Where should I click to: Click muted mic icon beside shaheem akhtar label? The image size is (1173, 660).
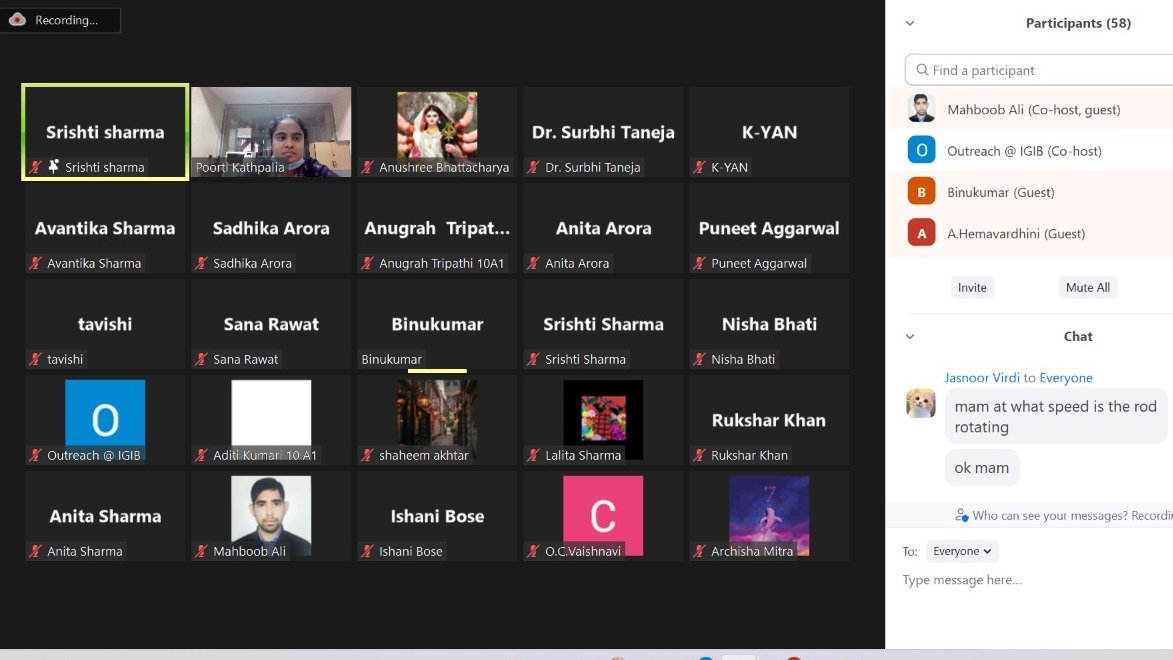click(x=367, y=455)
